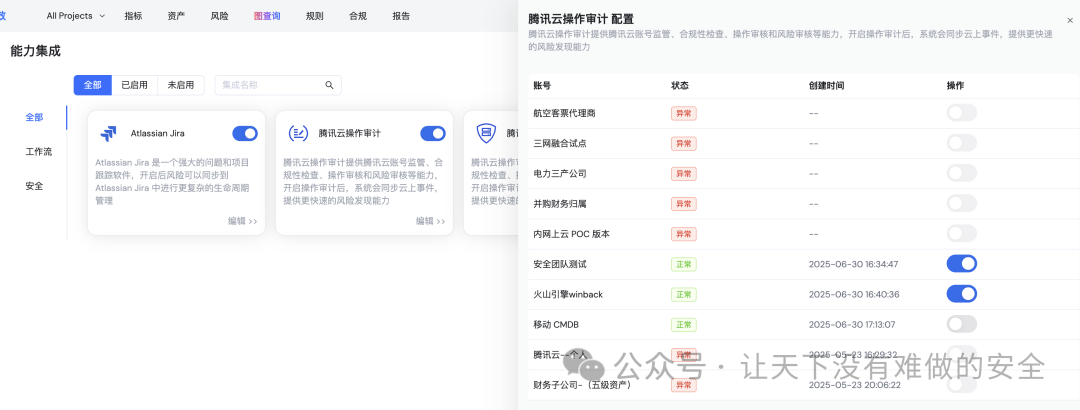Enable the toggle for 内网上云 POC 版本
Viewport: 1080px width, 410px height.
point(962,234)
